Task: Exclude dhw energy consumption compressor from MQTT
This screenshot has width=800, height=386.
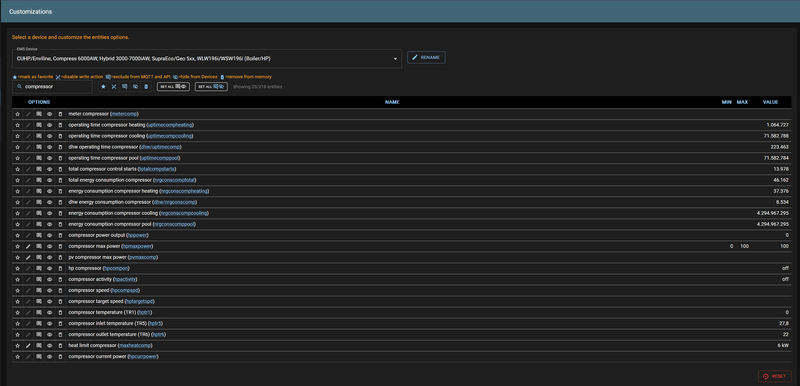Action: click(x=39, y=202)
